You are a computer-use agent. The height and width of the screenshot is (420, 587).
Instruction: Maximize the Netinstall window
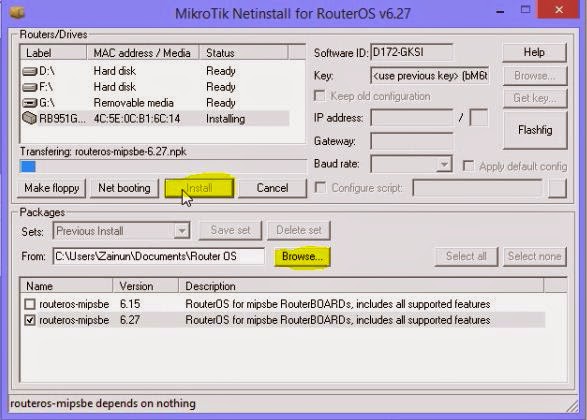click(x=526, y=10)
